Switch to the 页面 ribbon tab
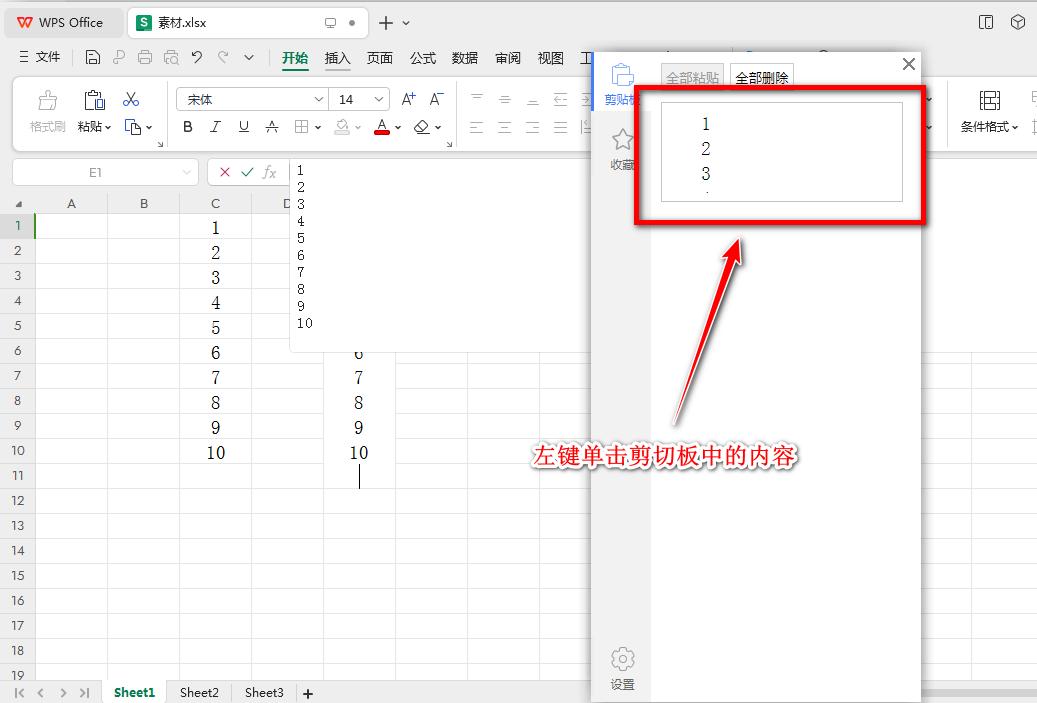This screenshot has height=703, width=1037. [x=380, y=58]
